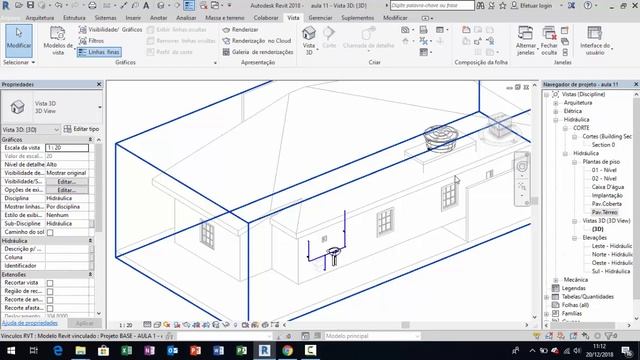Switch to the Sistemas tab
Image resolution: width=640 pixels, height=360 pixels.
pyautogui.click(x=105, y=18)
